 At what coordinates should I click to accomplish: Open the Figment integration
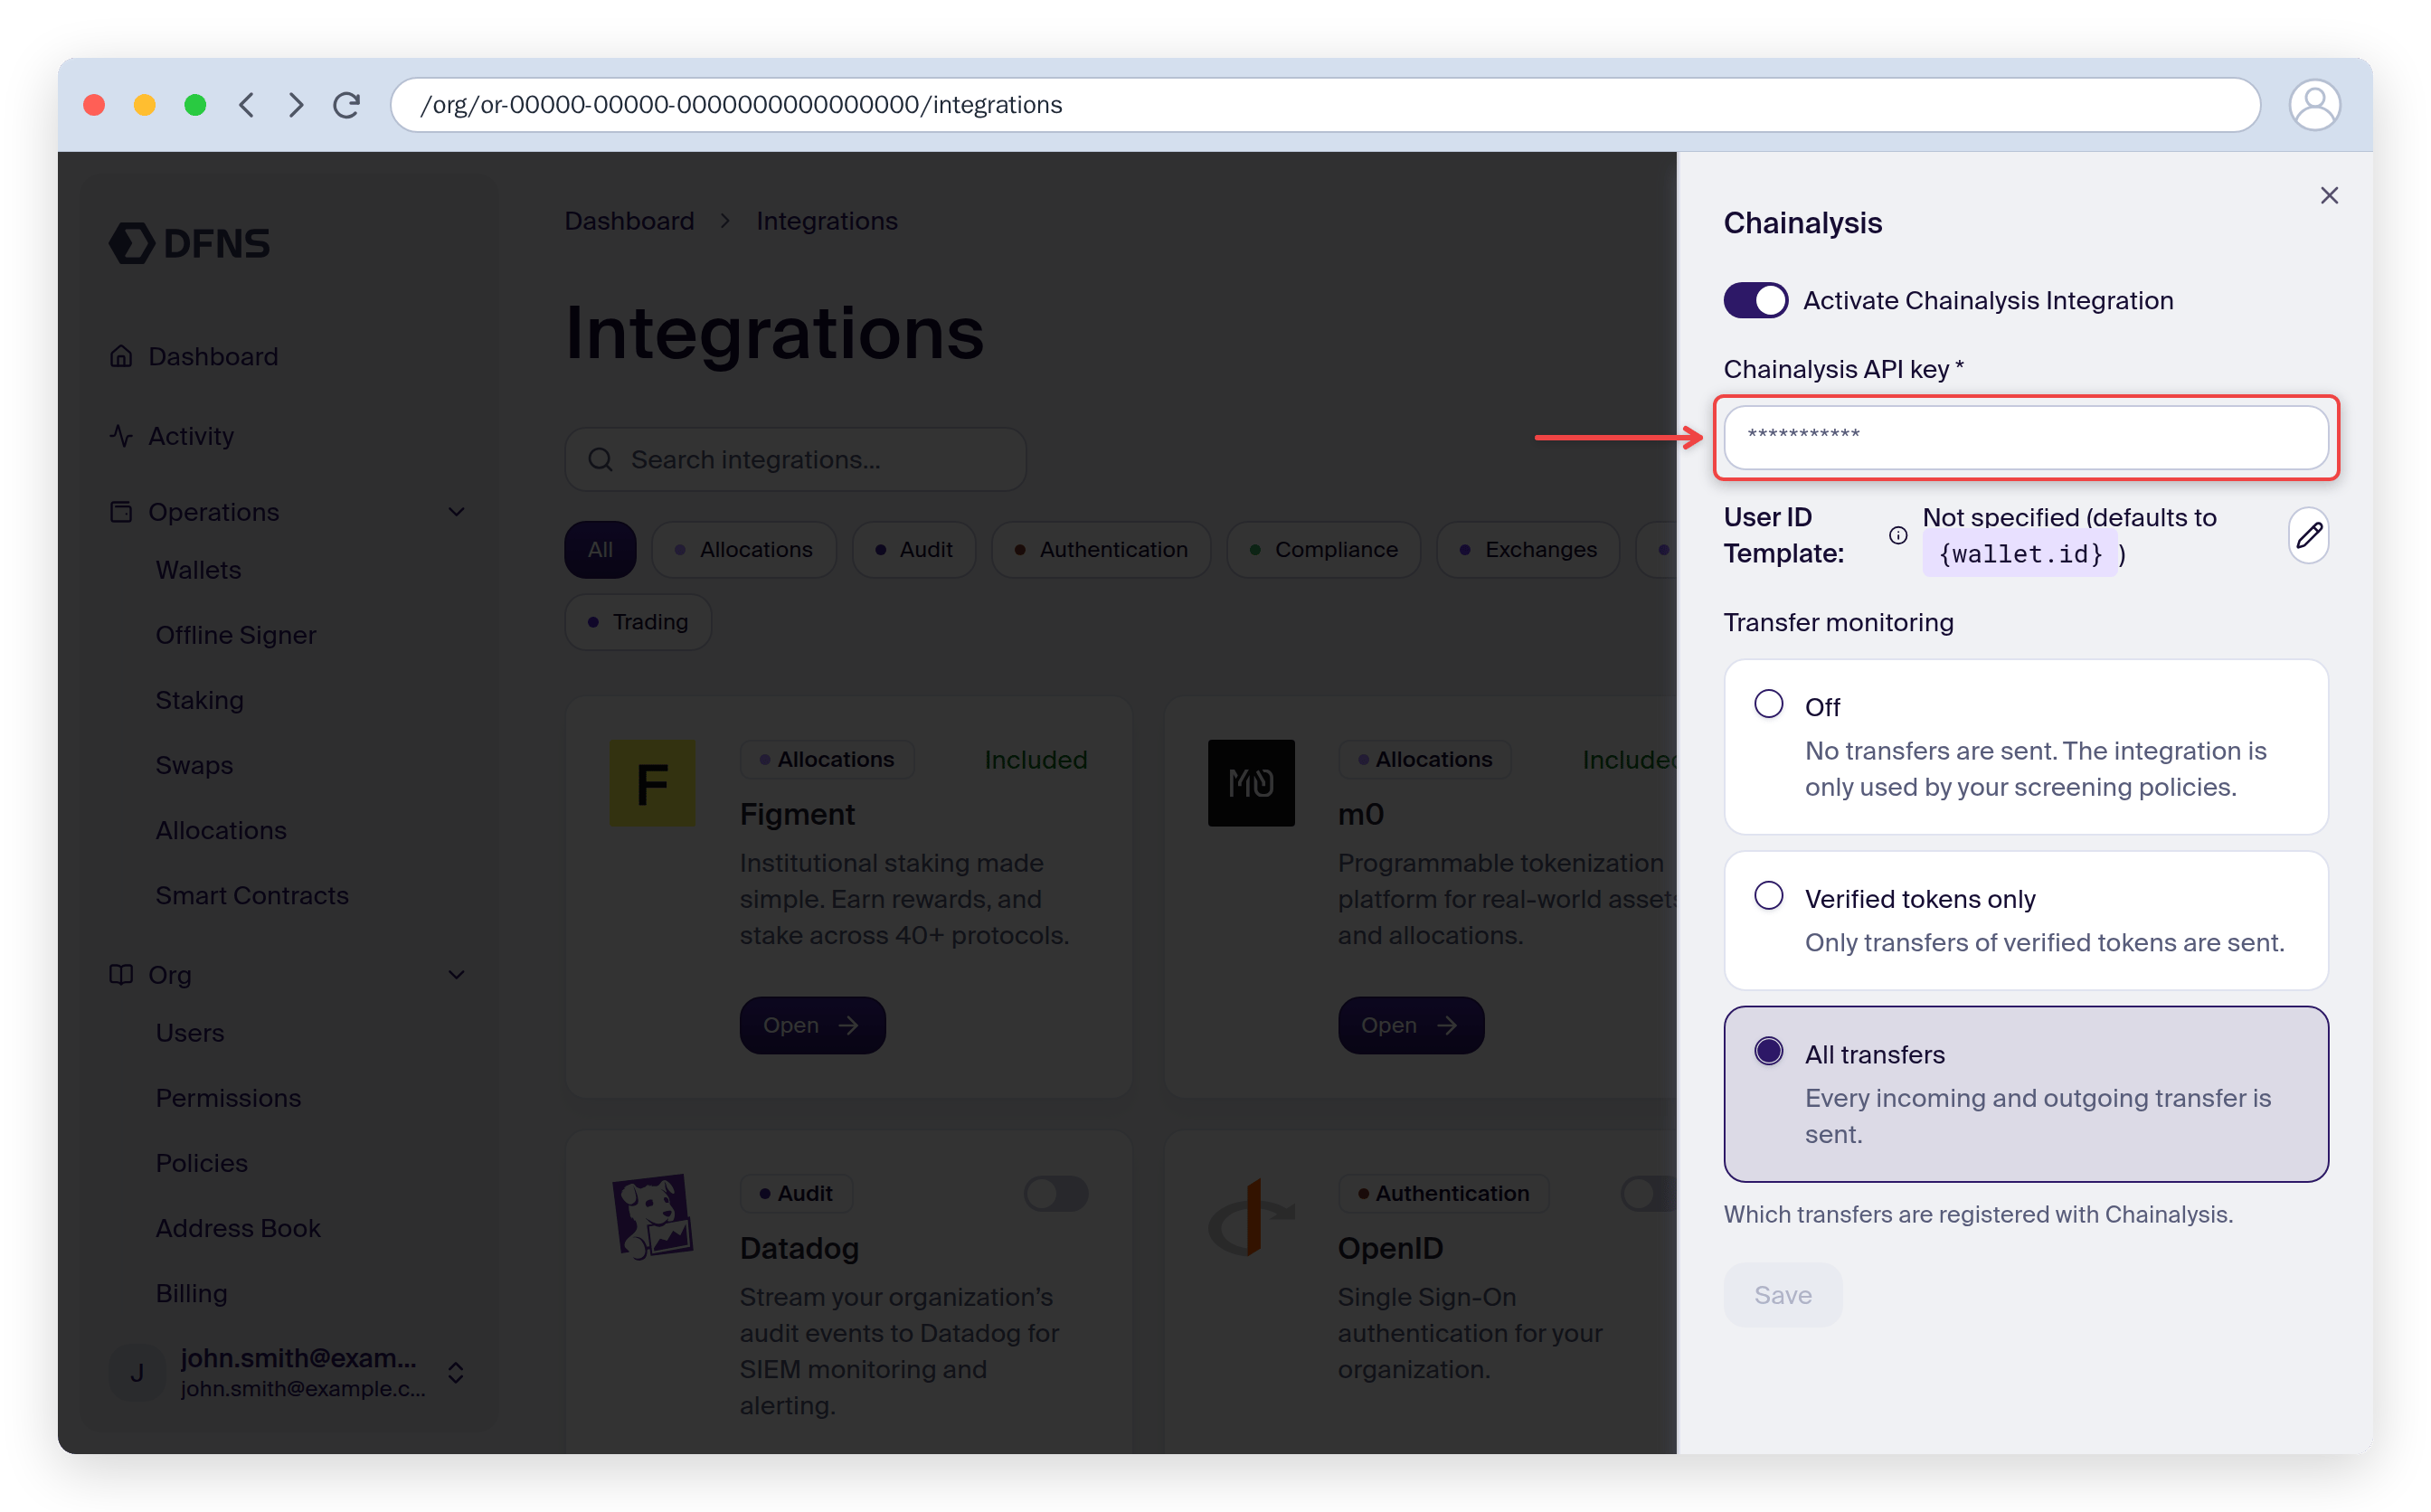[812, 1025]
